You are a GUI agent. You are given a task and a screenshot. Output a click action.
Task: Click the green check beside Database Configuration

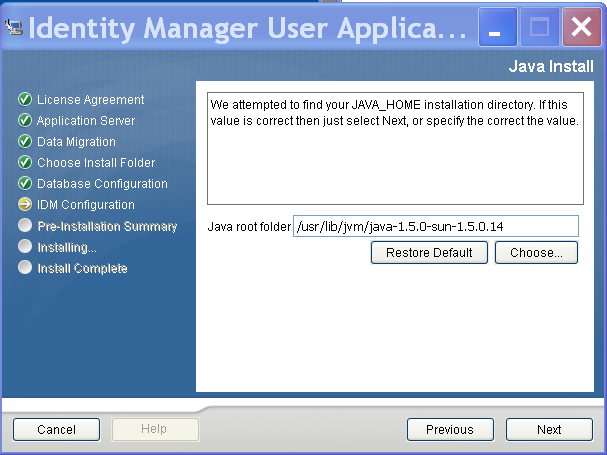[25, 183]
